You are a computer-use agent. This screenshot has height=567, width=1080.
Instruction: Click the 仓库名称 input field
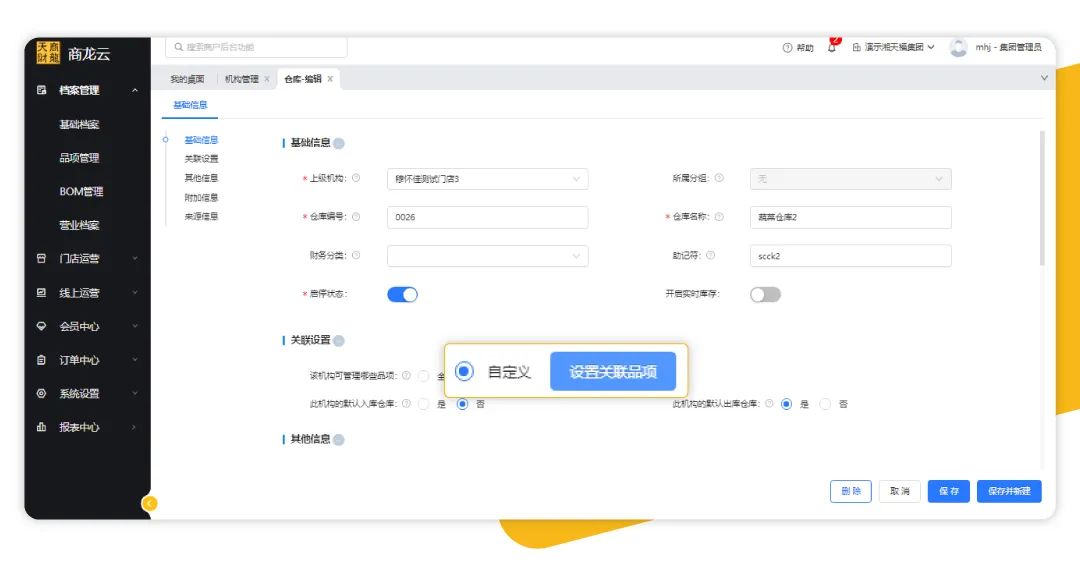[850, 217]
